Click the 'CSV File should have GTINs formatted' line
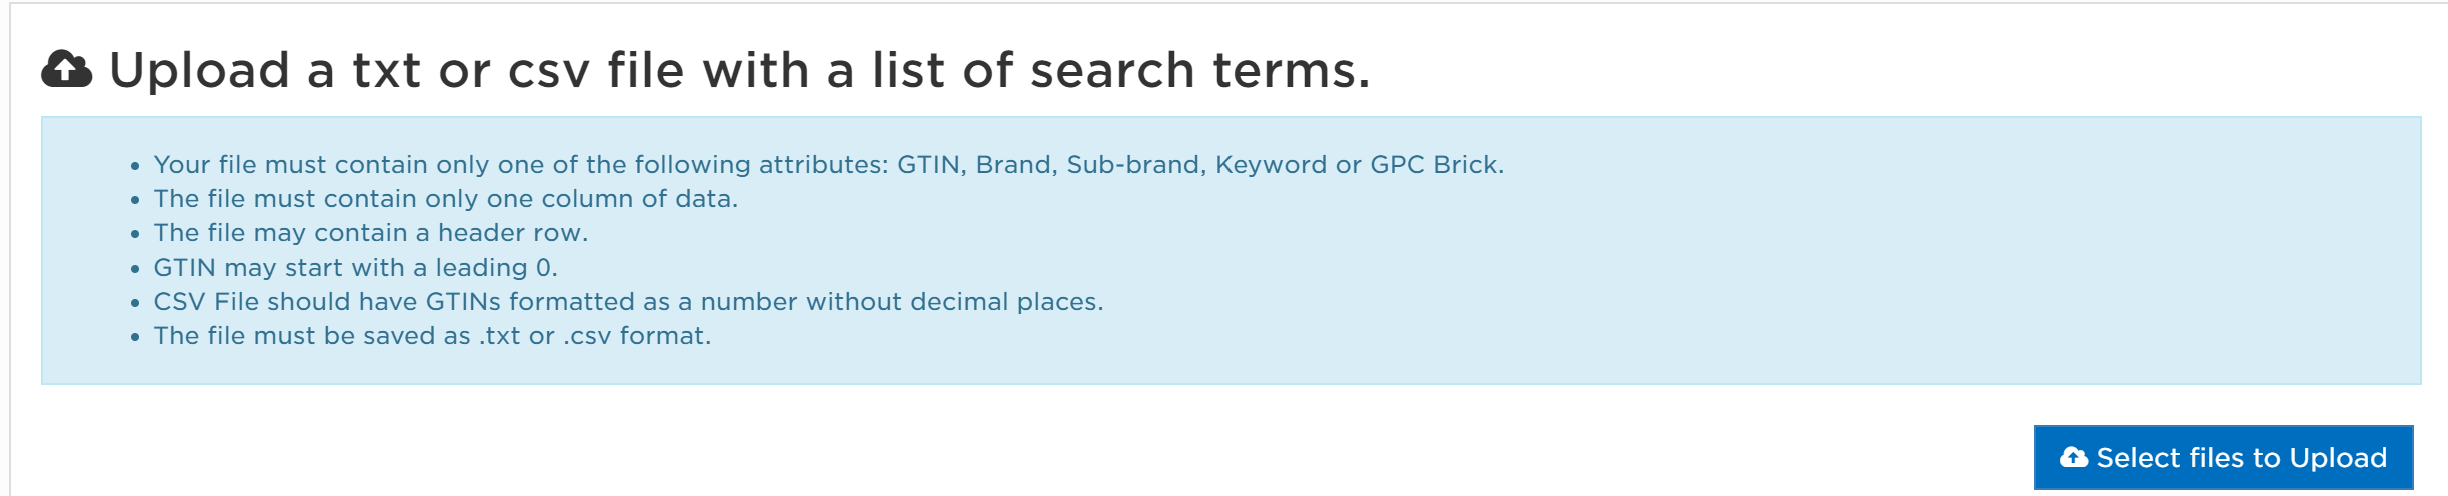This screenshot has height=496, width=2448. coord(628,302)
